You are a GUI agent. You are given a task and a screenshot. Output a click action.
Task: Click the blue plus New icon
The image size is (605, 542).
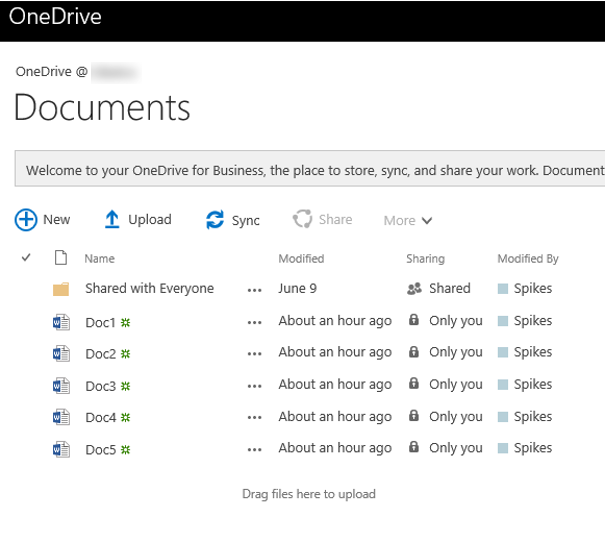click(26, 220)
